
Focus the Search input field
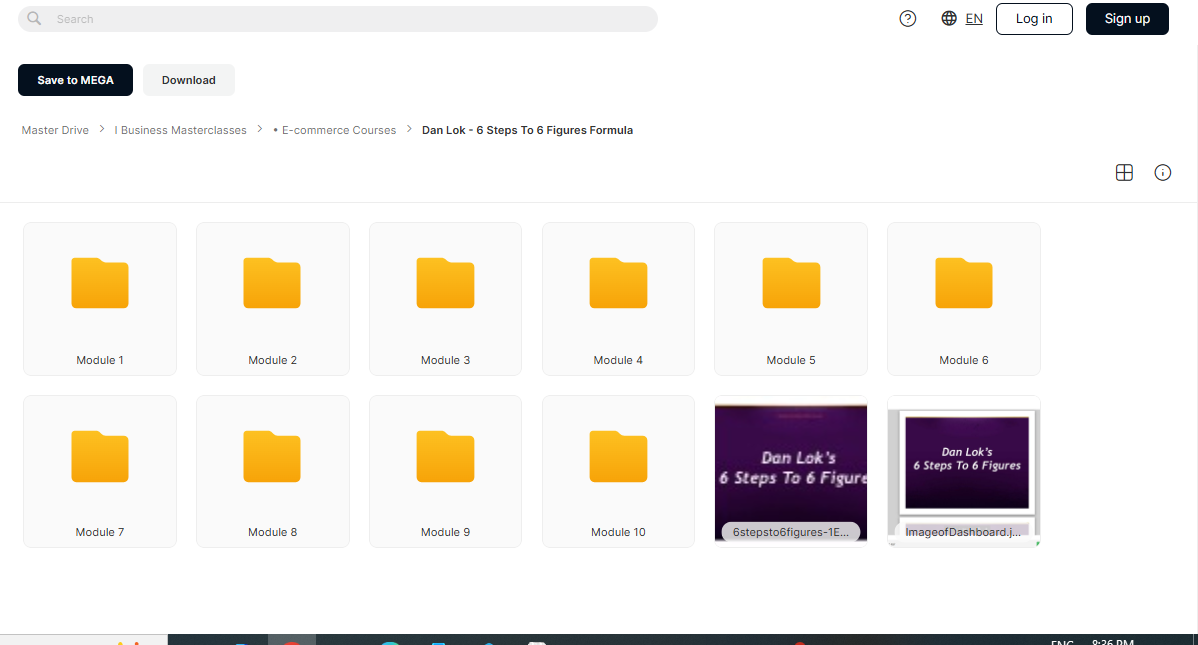(338, 19)
